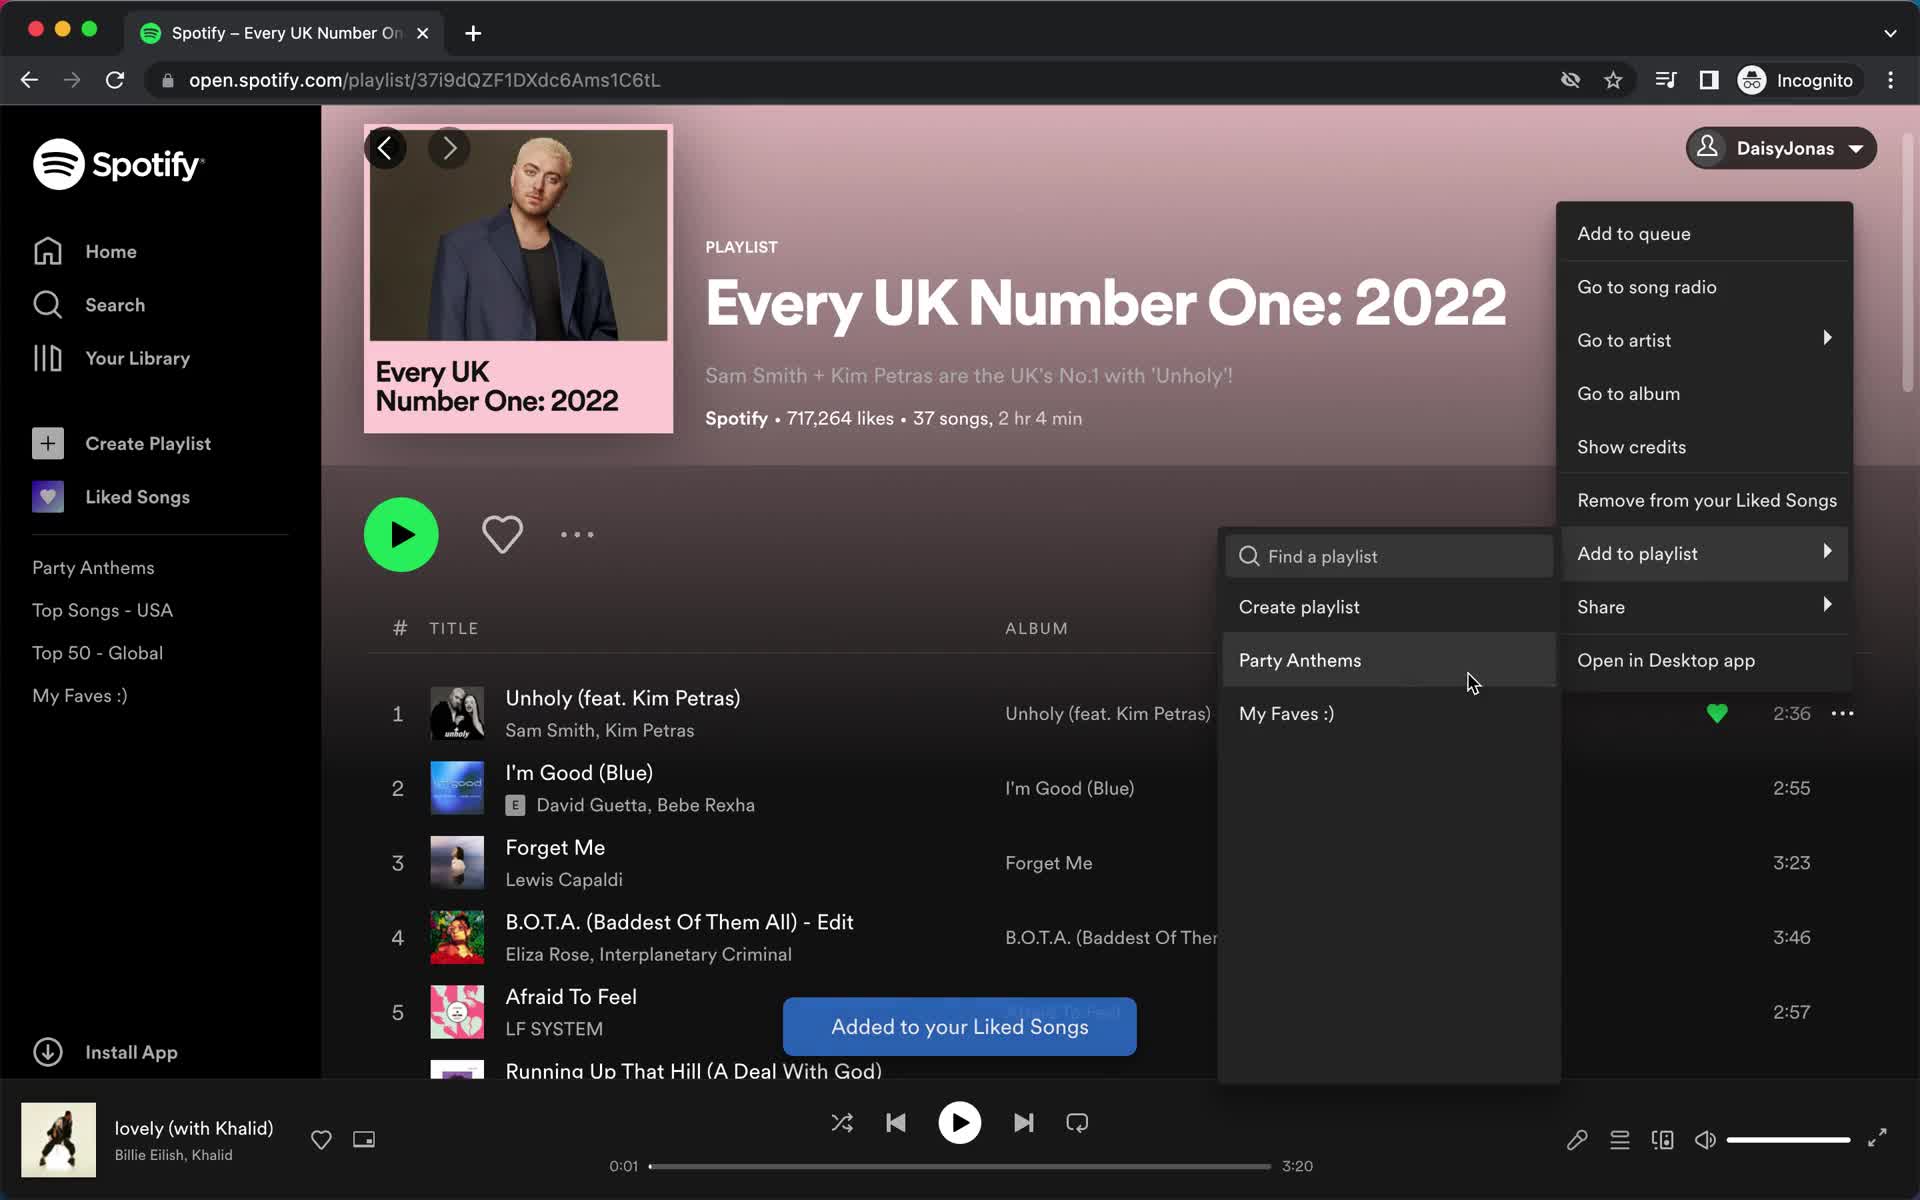Click the queue icon in player bar

click(1619, 1139)
